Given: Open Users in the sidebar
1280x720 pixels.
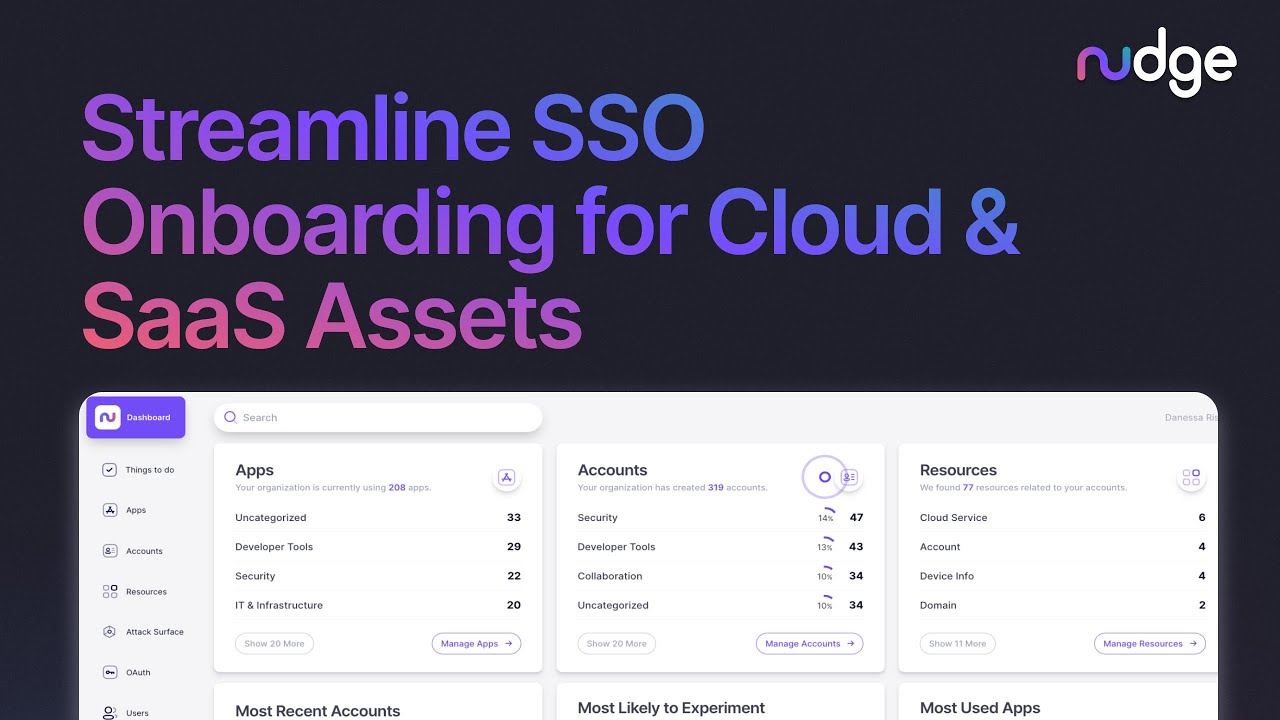Looking at the screenshot, I should 125,713.
